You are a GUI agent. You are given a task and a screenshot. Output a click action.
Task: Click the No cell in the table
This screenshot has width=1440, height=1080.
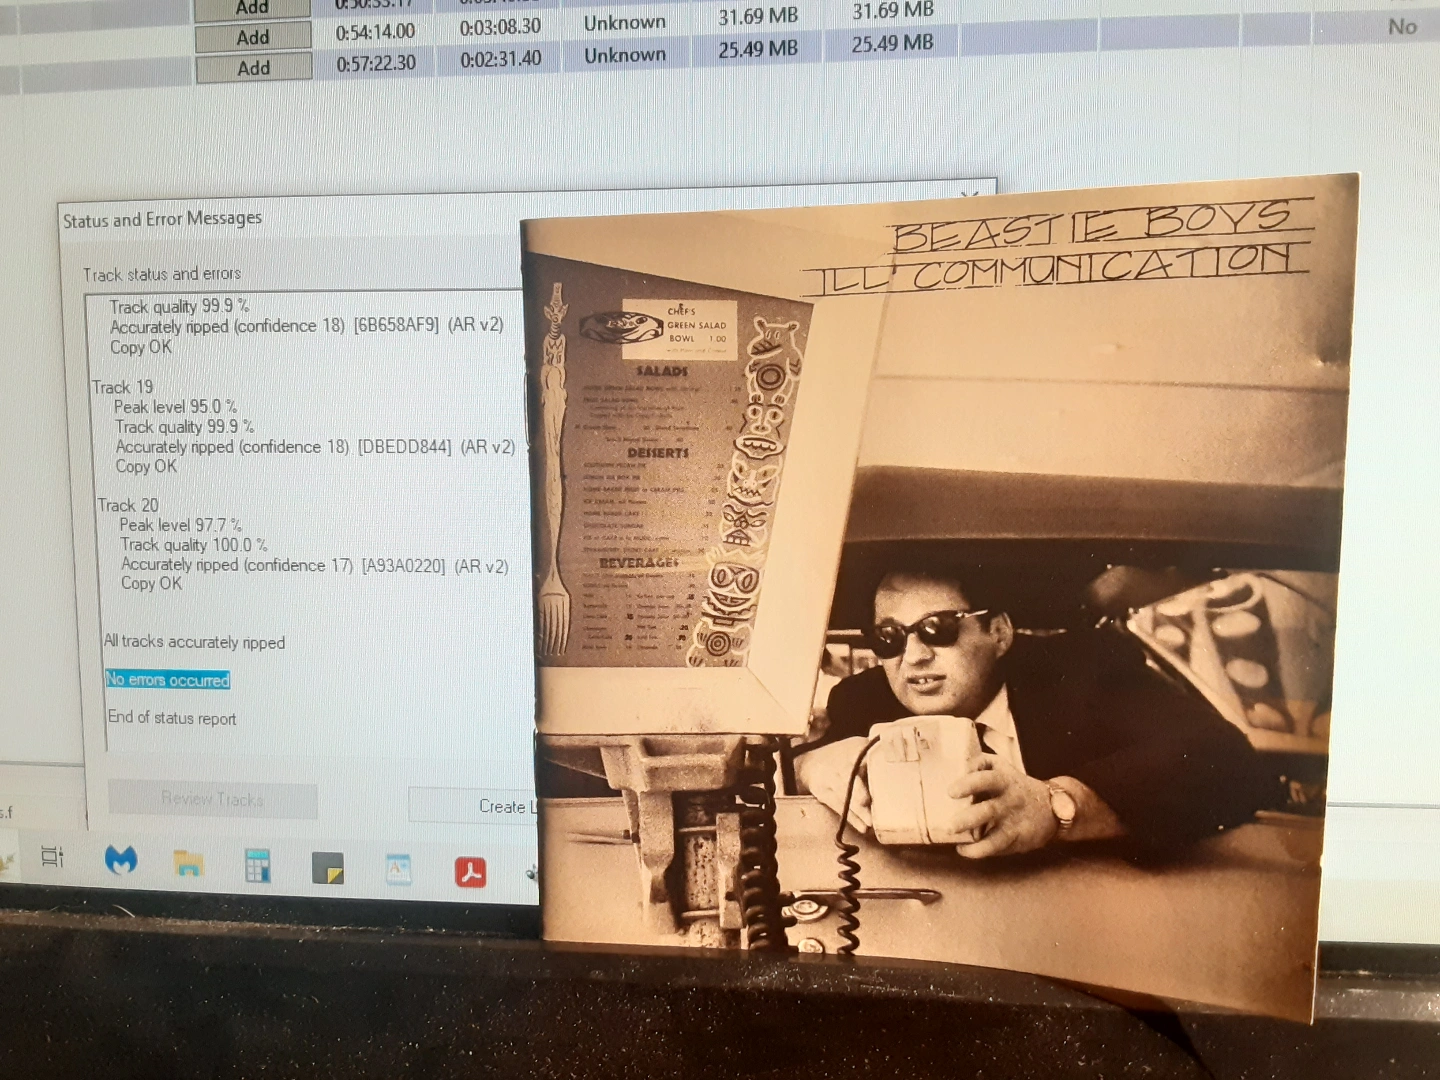[x=1402, y=27]
